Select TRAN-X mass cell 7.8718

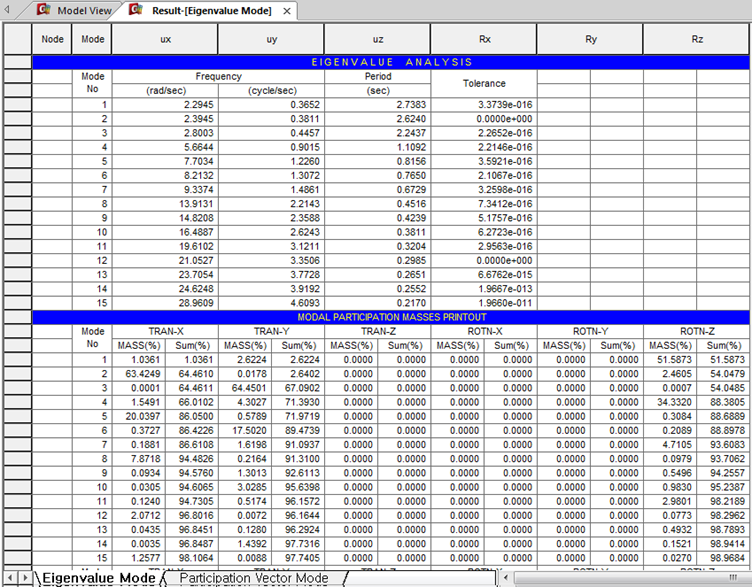click(x=139, y=458)
